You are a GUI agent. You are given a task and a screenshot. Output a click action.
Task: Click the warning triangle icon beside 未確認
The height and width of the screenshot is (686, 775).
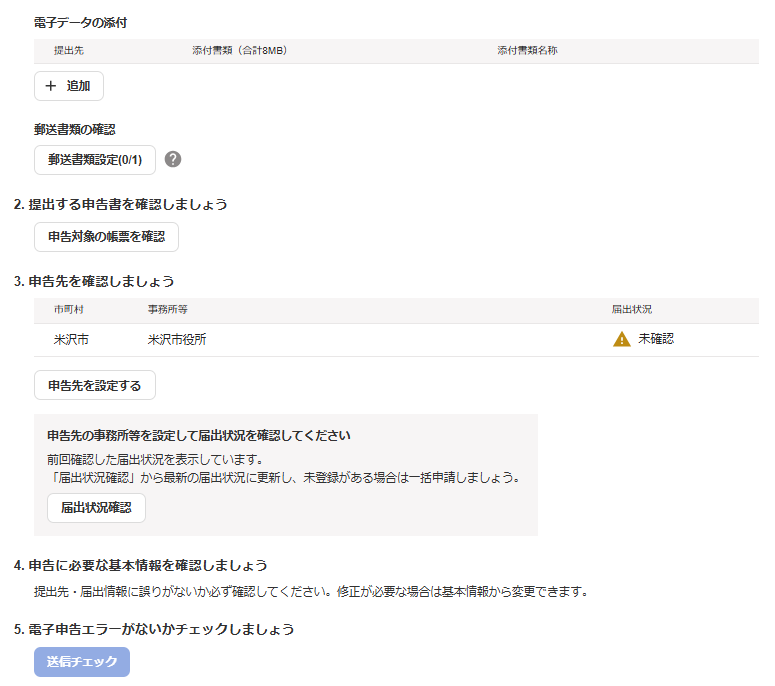[x=622, y=340]
